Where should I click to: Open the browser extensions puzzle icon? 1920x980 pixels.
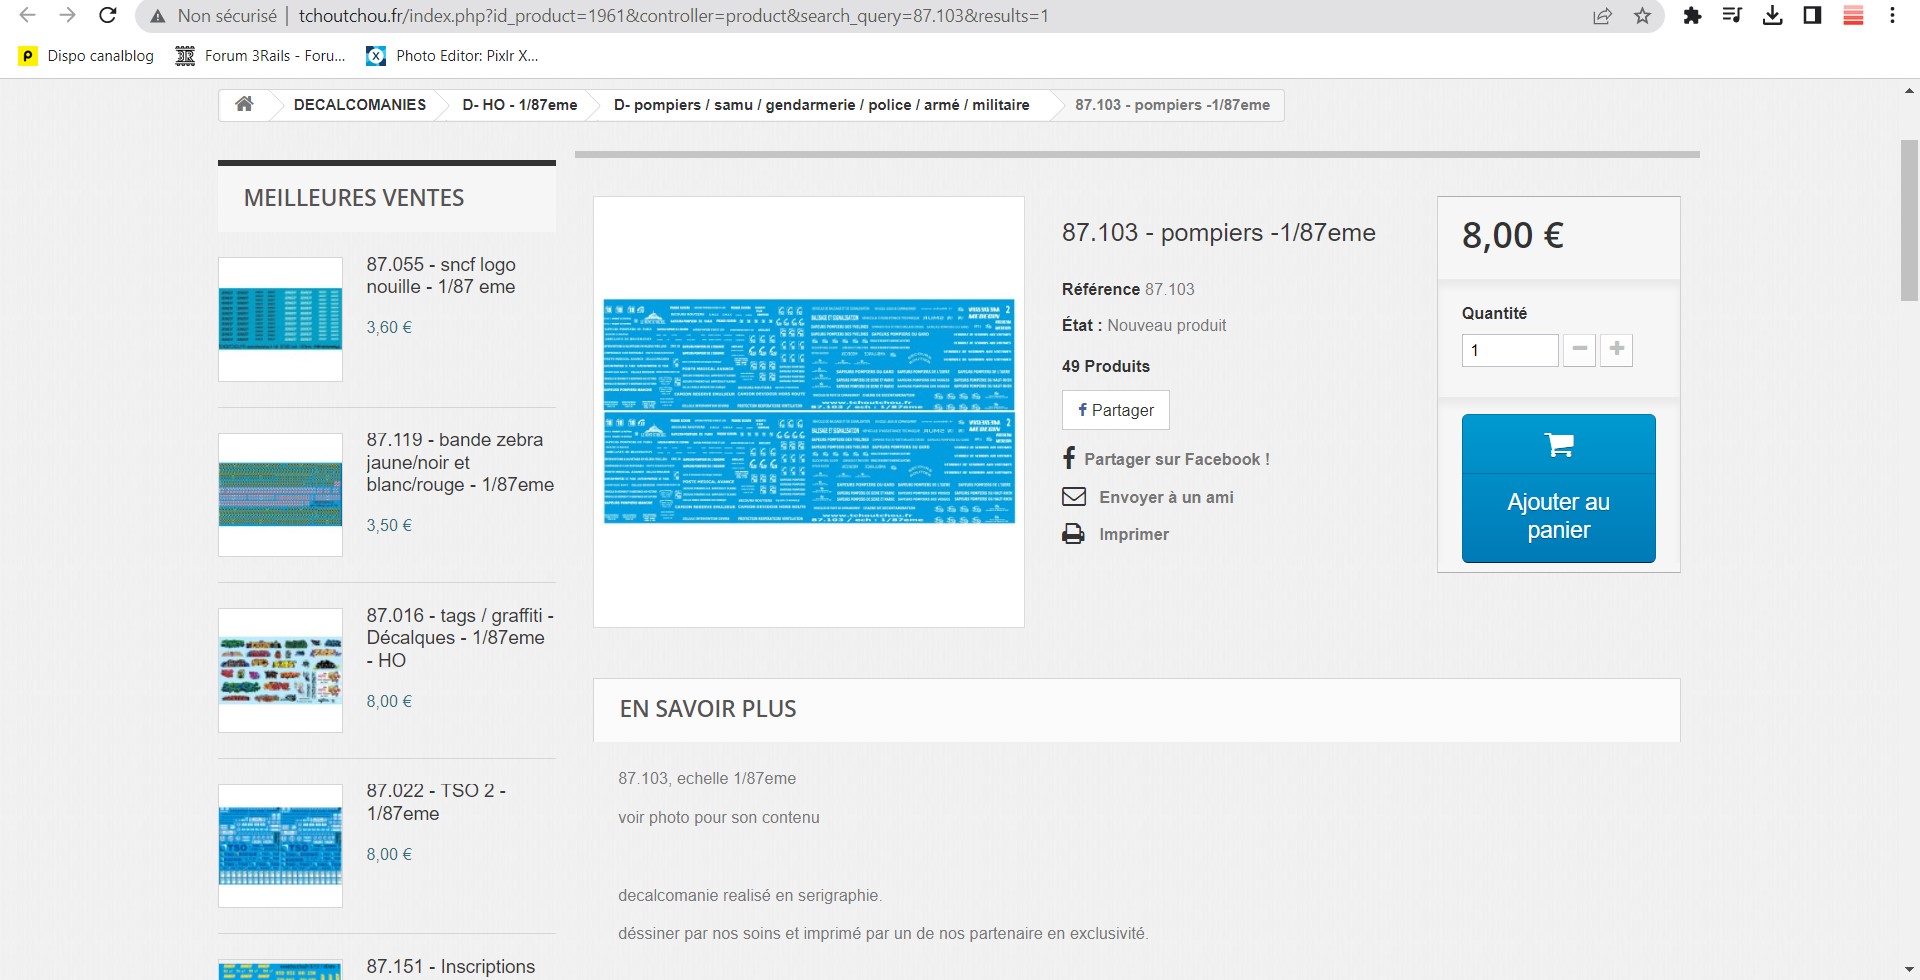click(x=1692, y=16)
